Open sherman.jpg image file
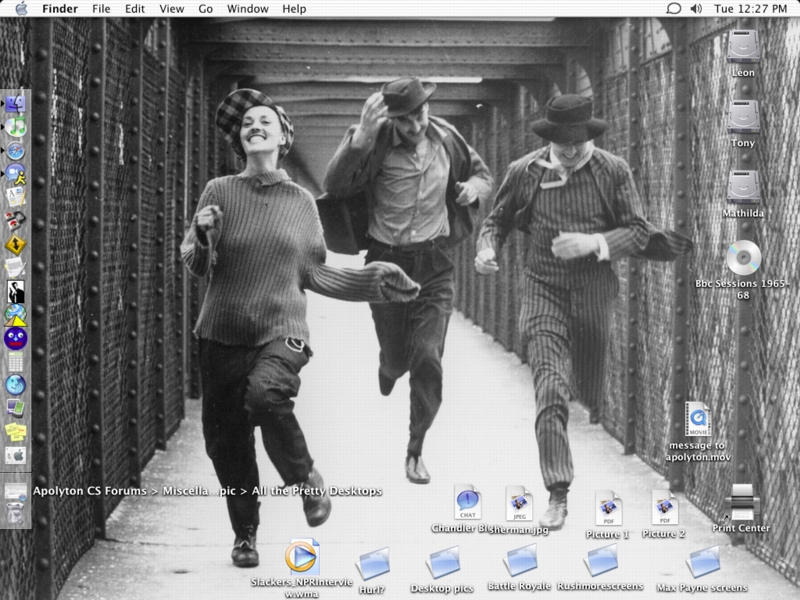 tap(517, 503)
